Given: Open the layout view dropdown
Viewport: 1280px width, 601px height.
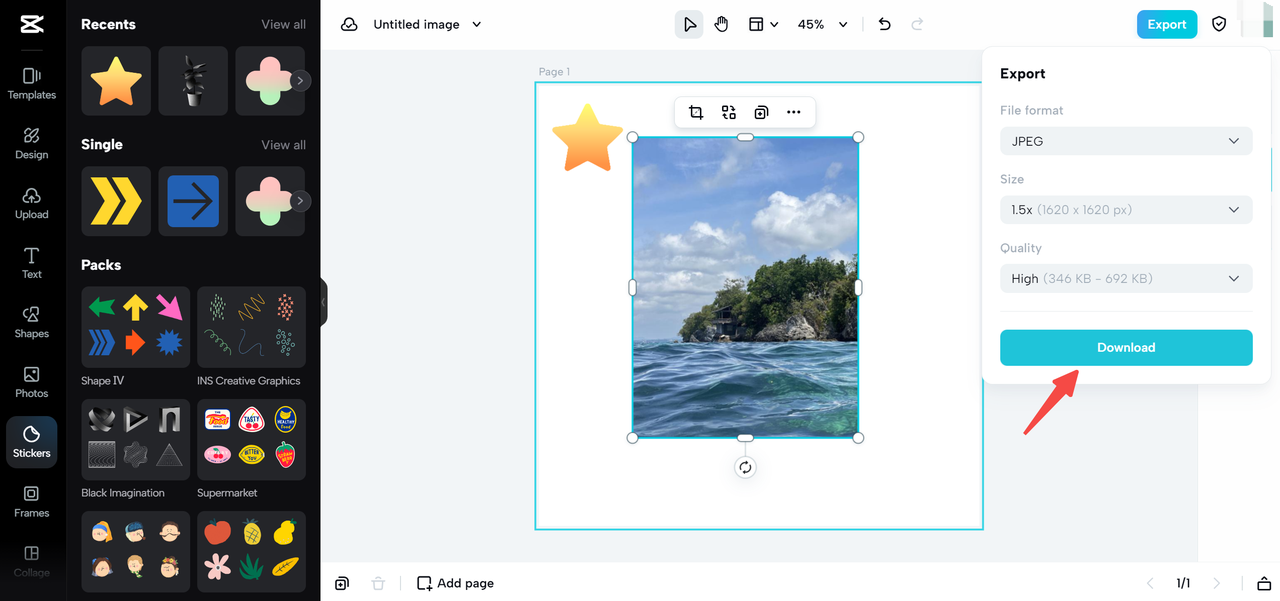Looking at the screenshot, I should [x=763, y=24].
